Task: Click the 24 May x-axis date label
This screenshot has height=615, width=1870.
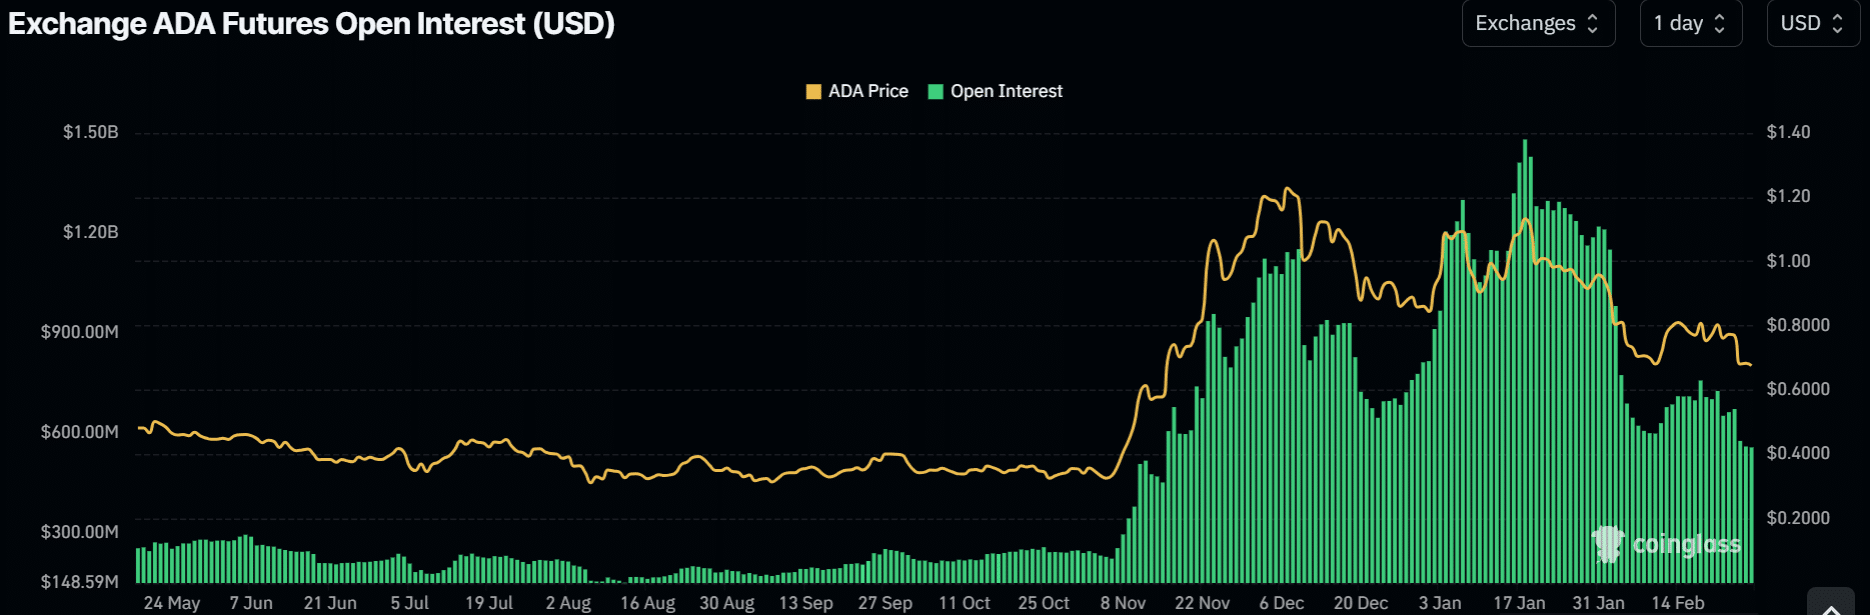Action: click(x=172, y=603)
